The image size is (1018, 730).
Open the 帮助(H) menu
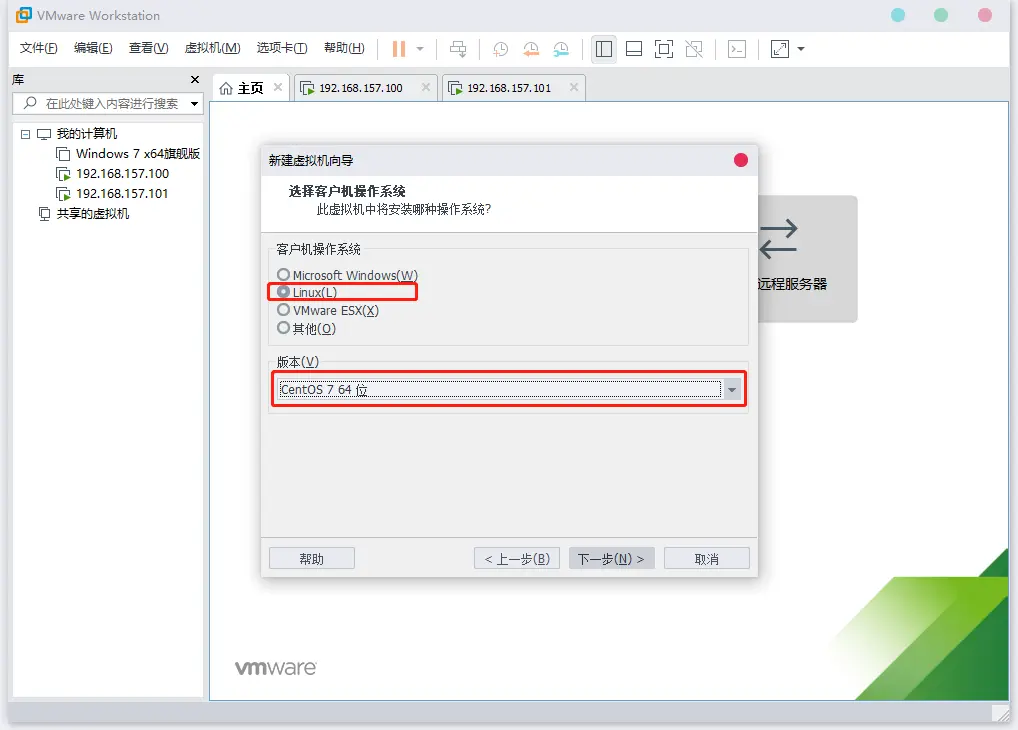coord(344,48)
